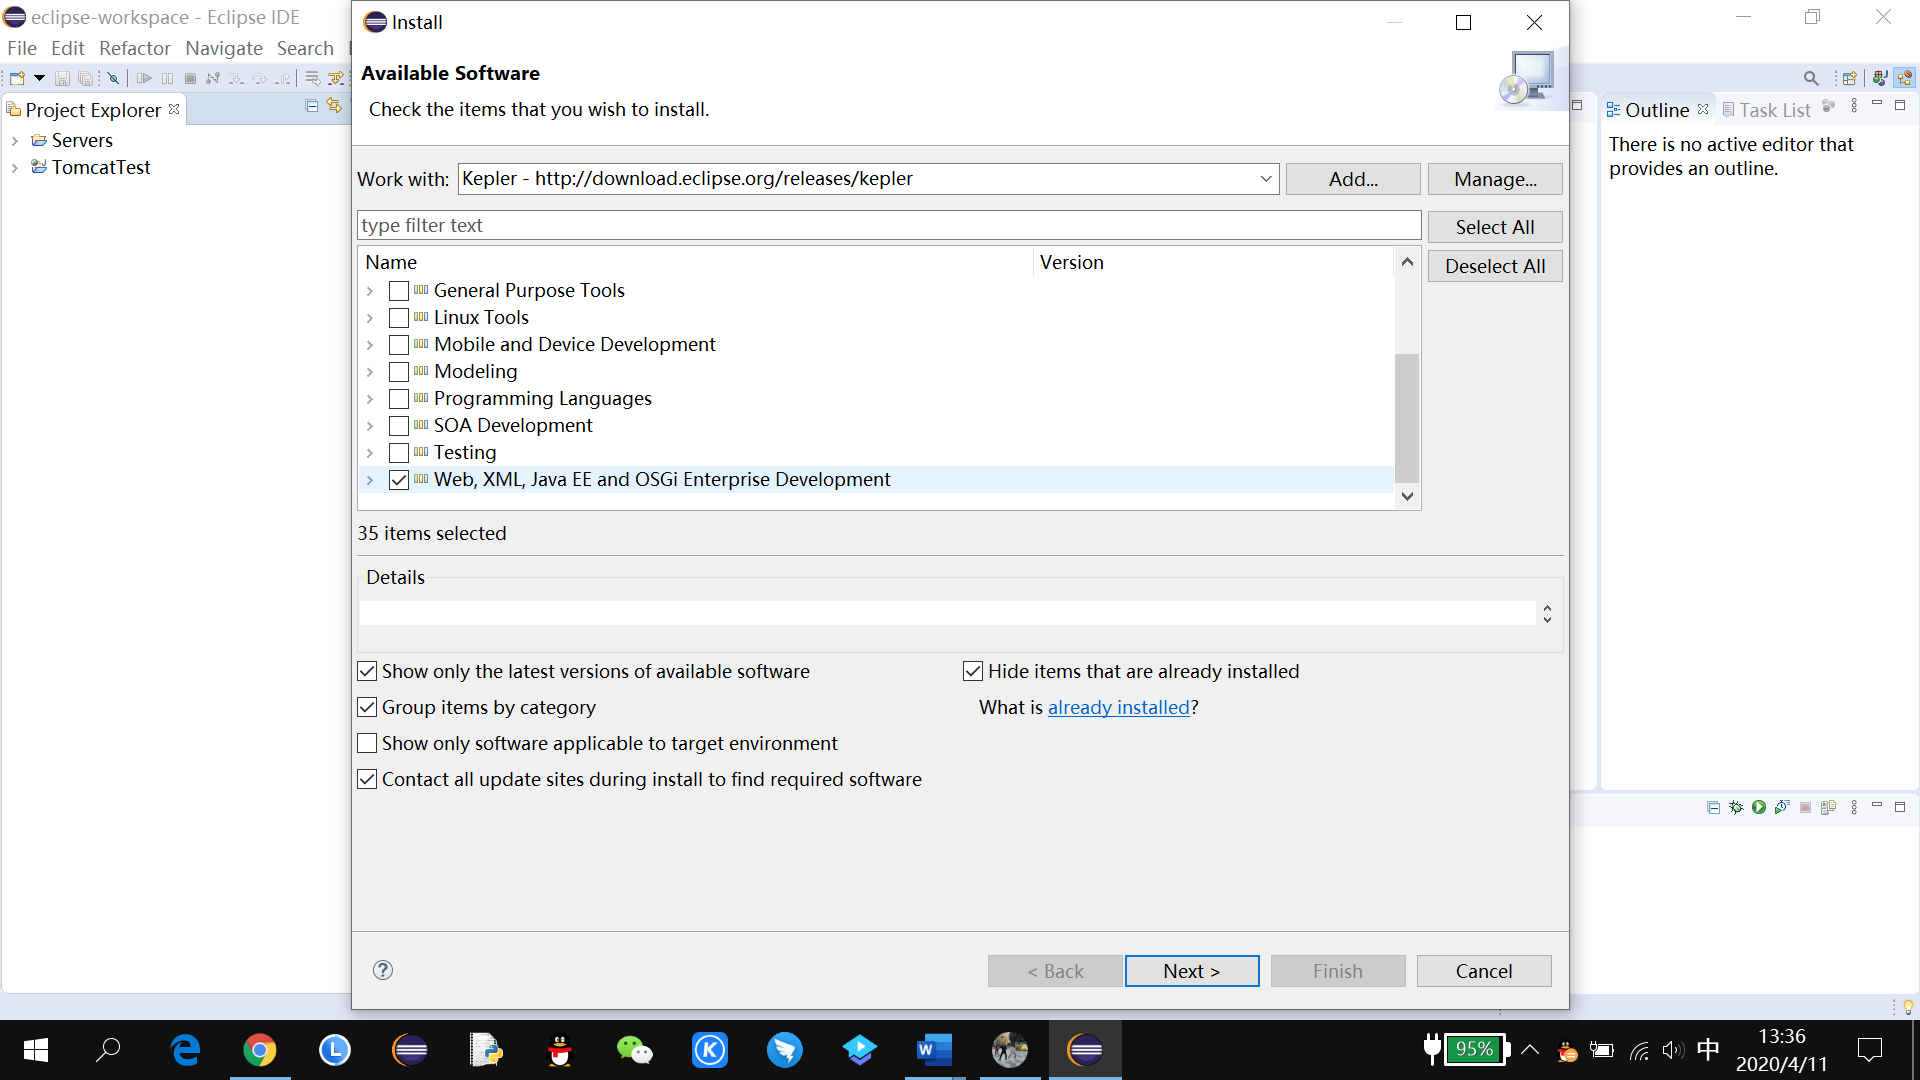Uncheck Group items by category

tap(368, 708)
